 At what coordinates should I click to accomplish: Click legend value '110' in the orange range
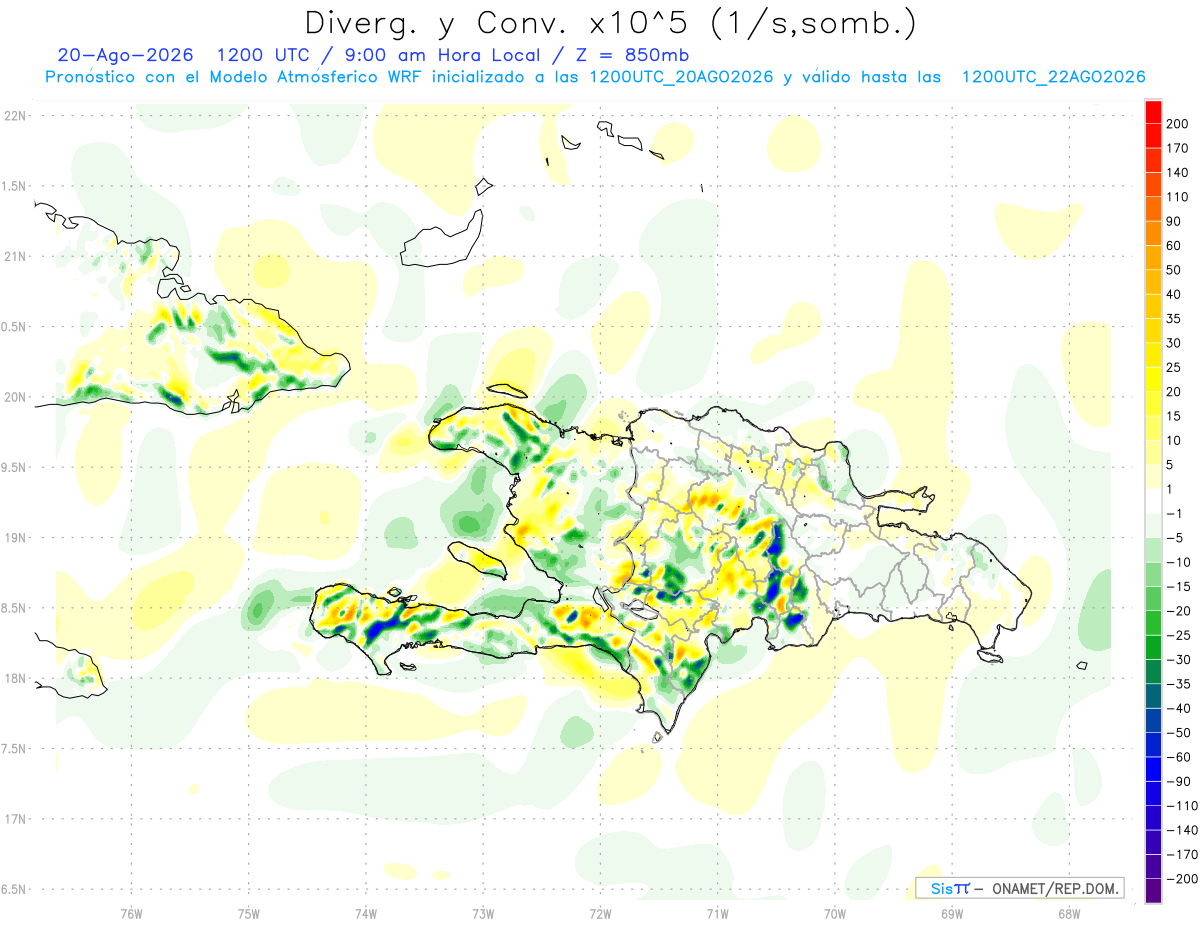(1177, 197)
